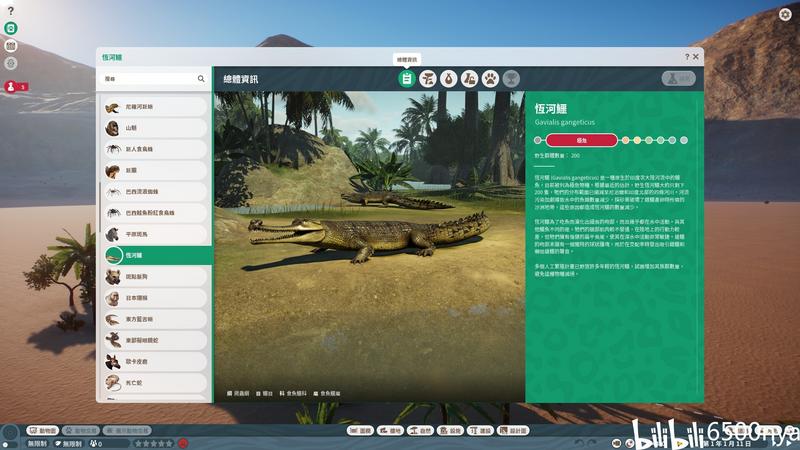The width and height of the screenshot is (800, 450).
Task: Click the calendar icon on left edge
Action: 11,46
